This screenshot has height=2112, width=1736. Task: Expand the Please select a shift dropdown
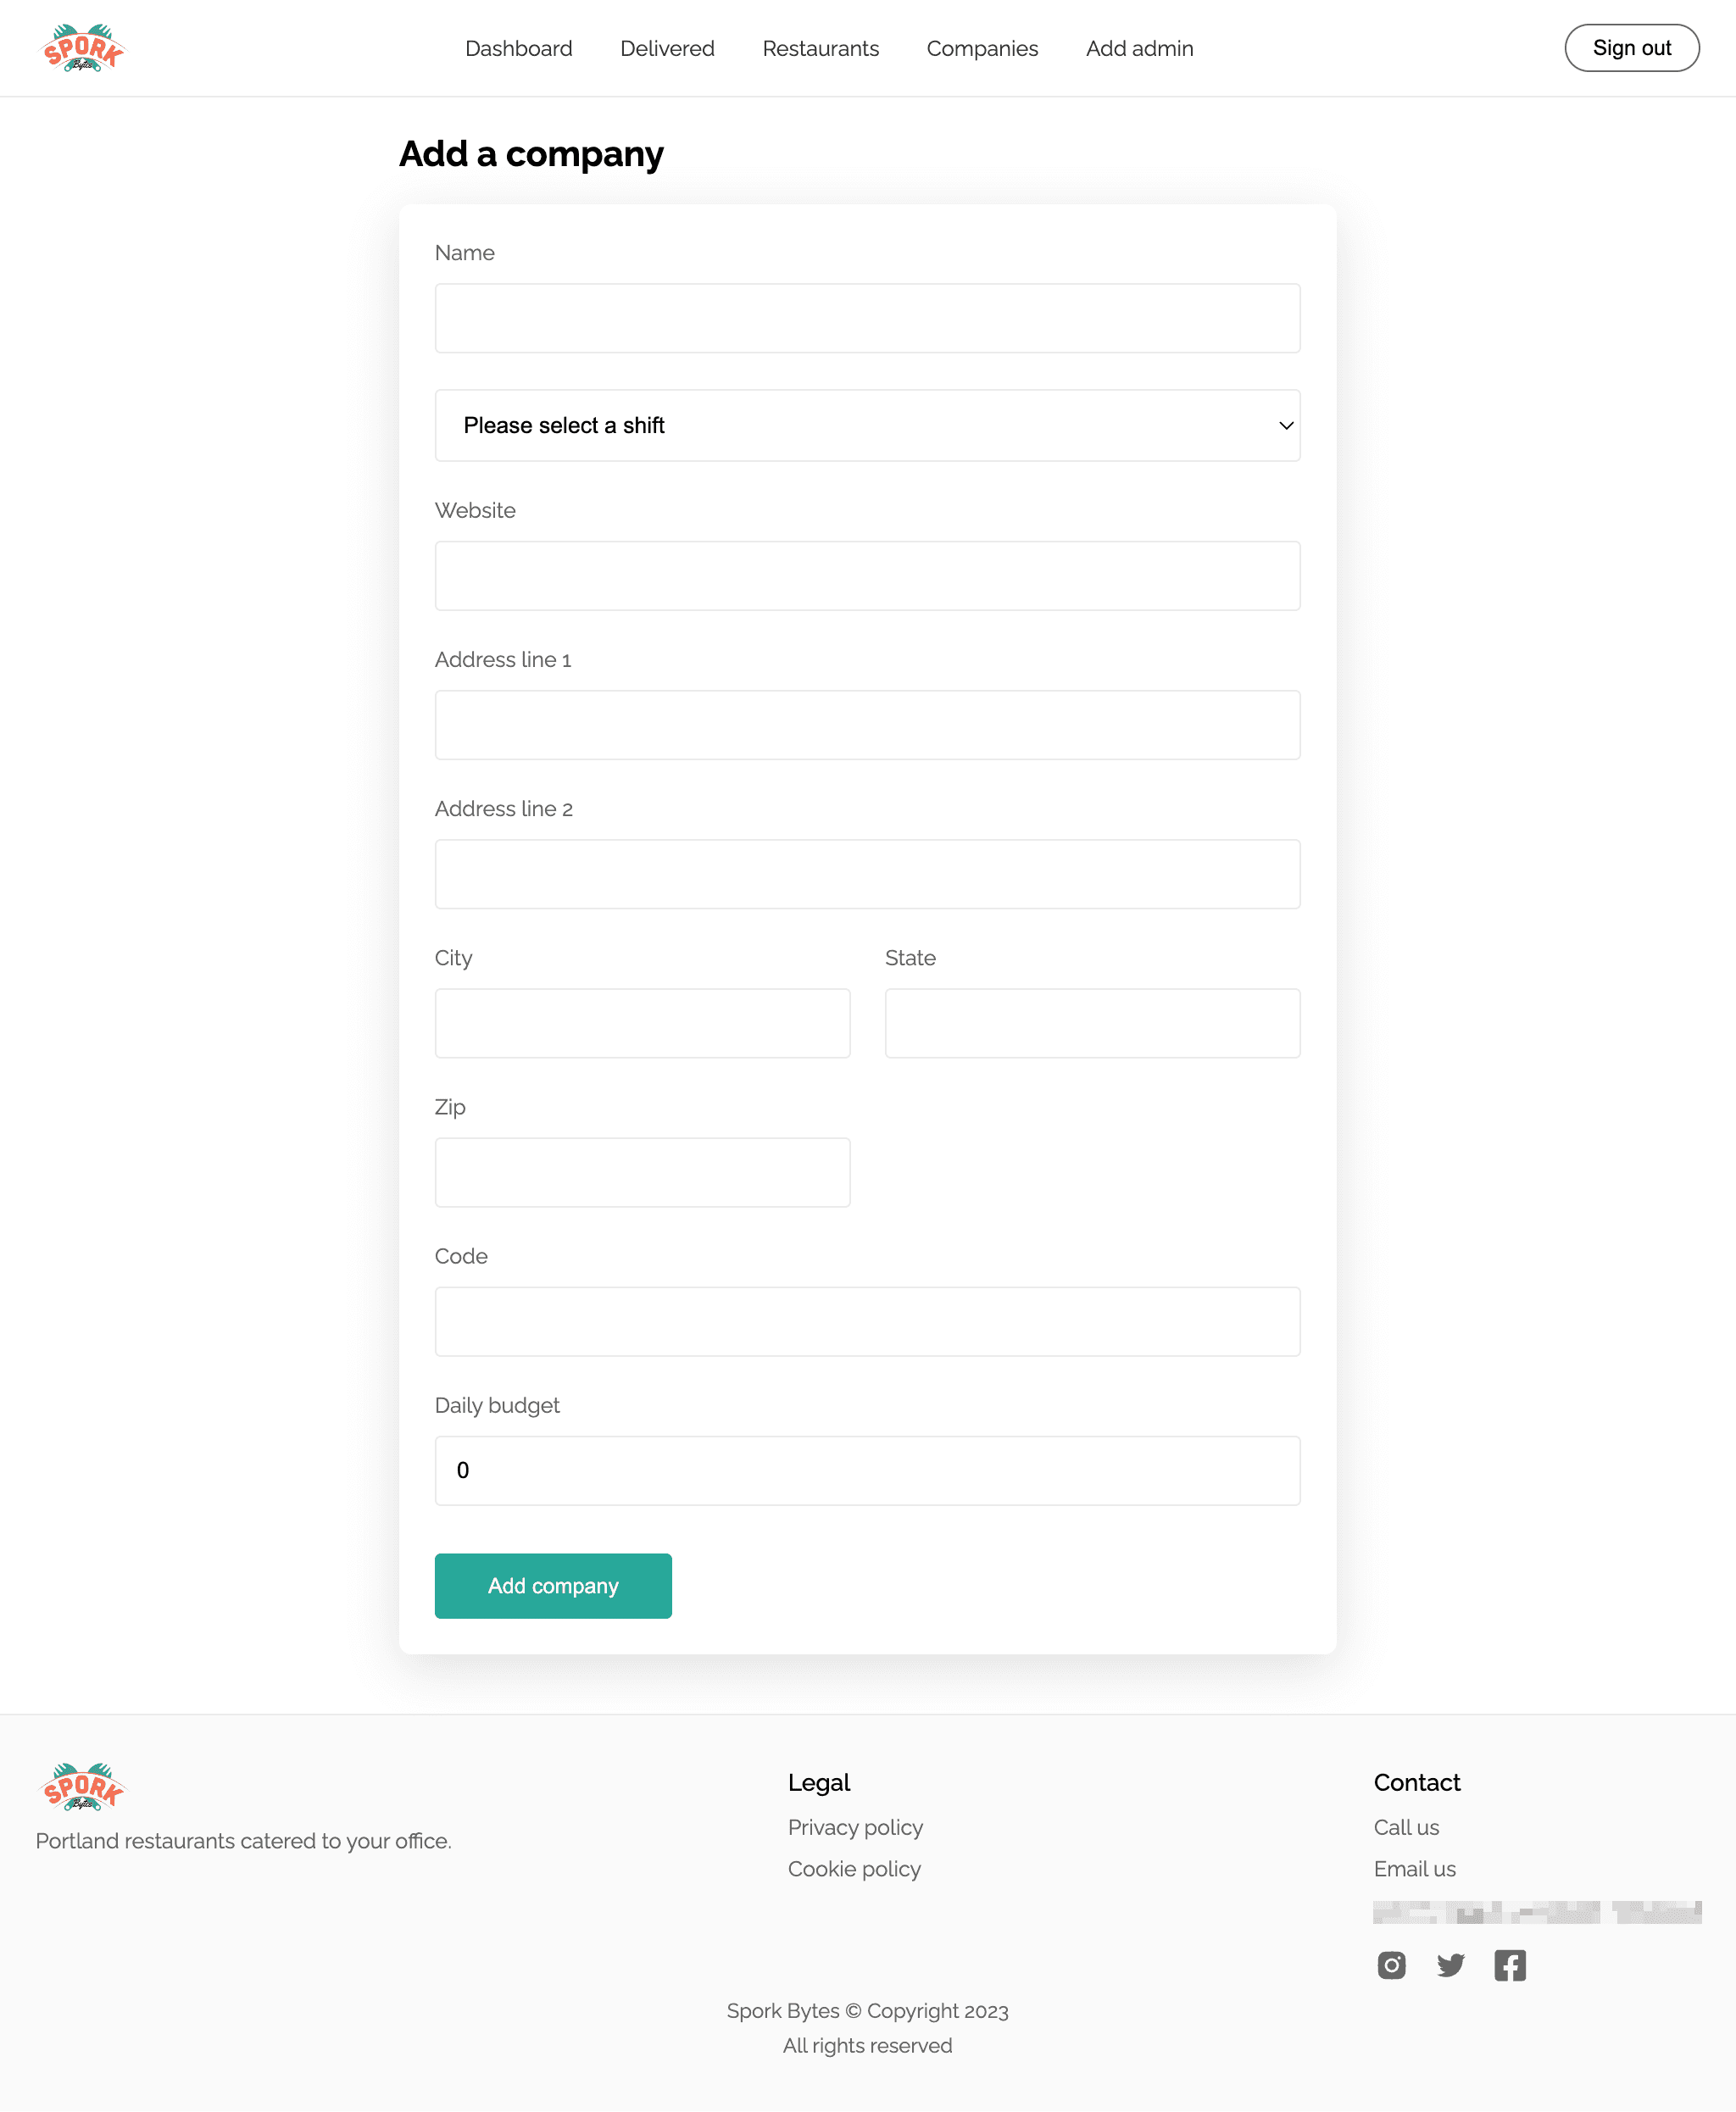coord(867,425)
